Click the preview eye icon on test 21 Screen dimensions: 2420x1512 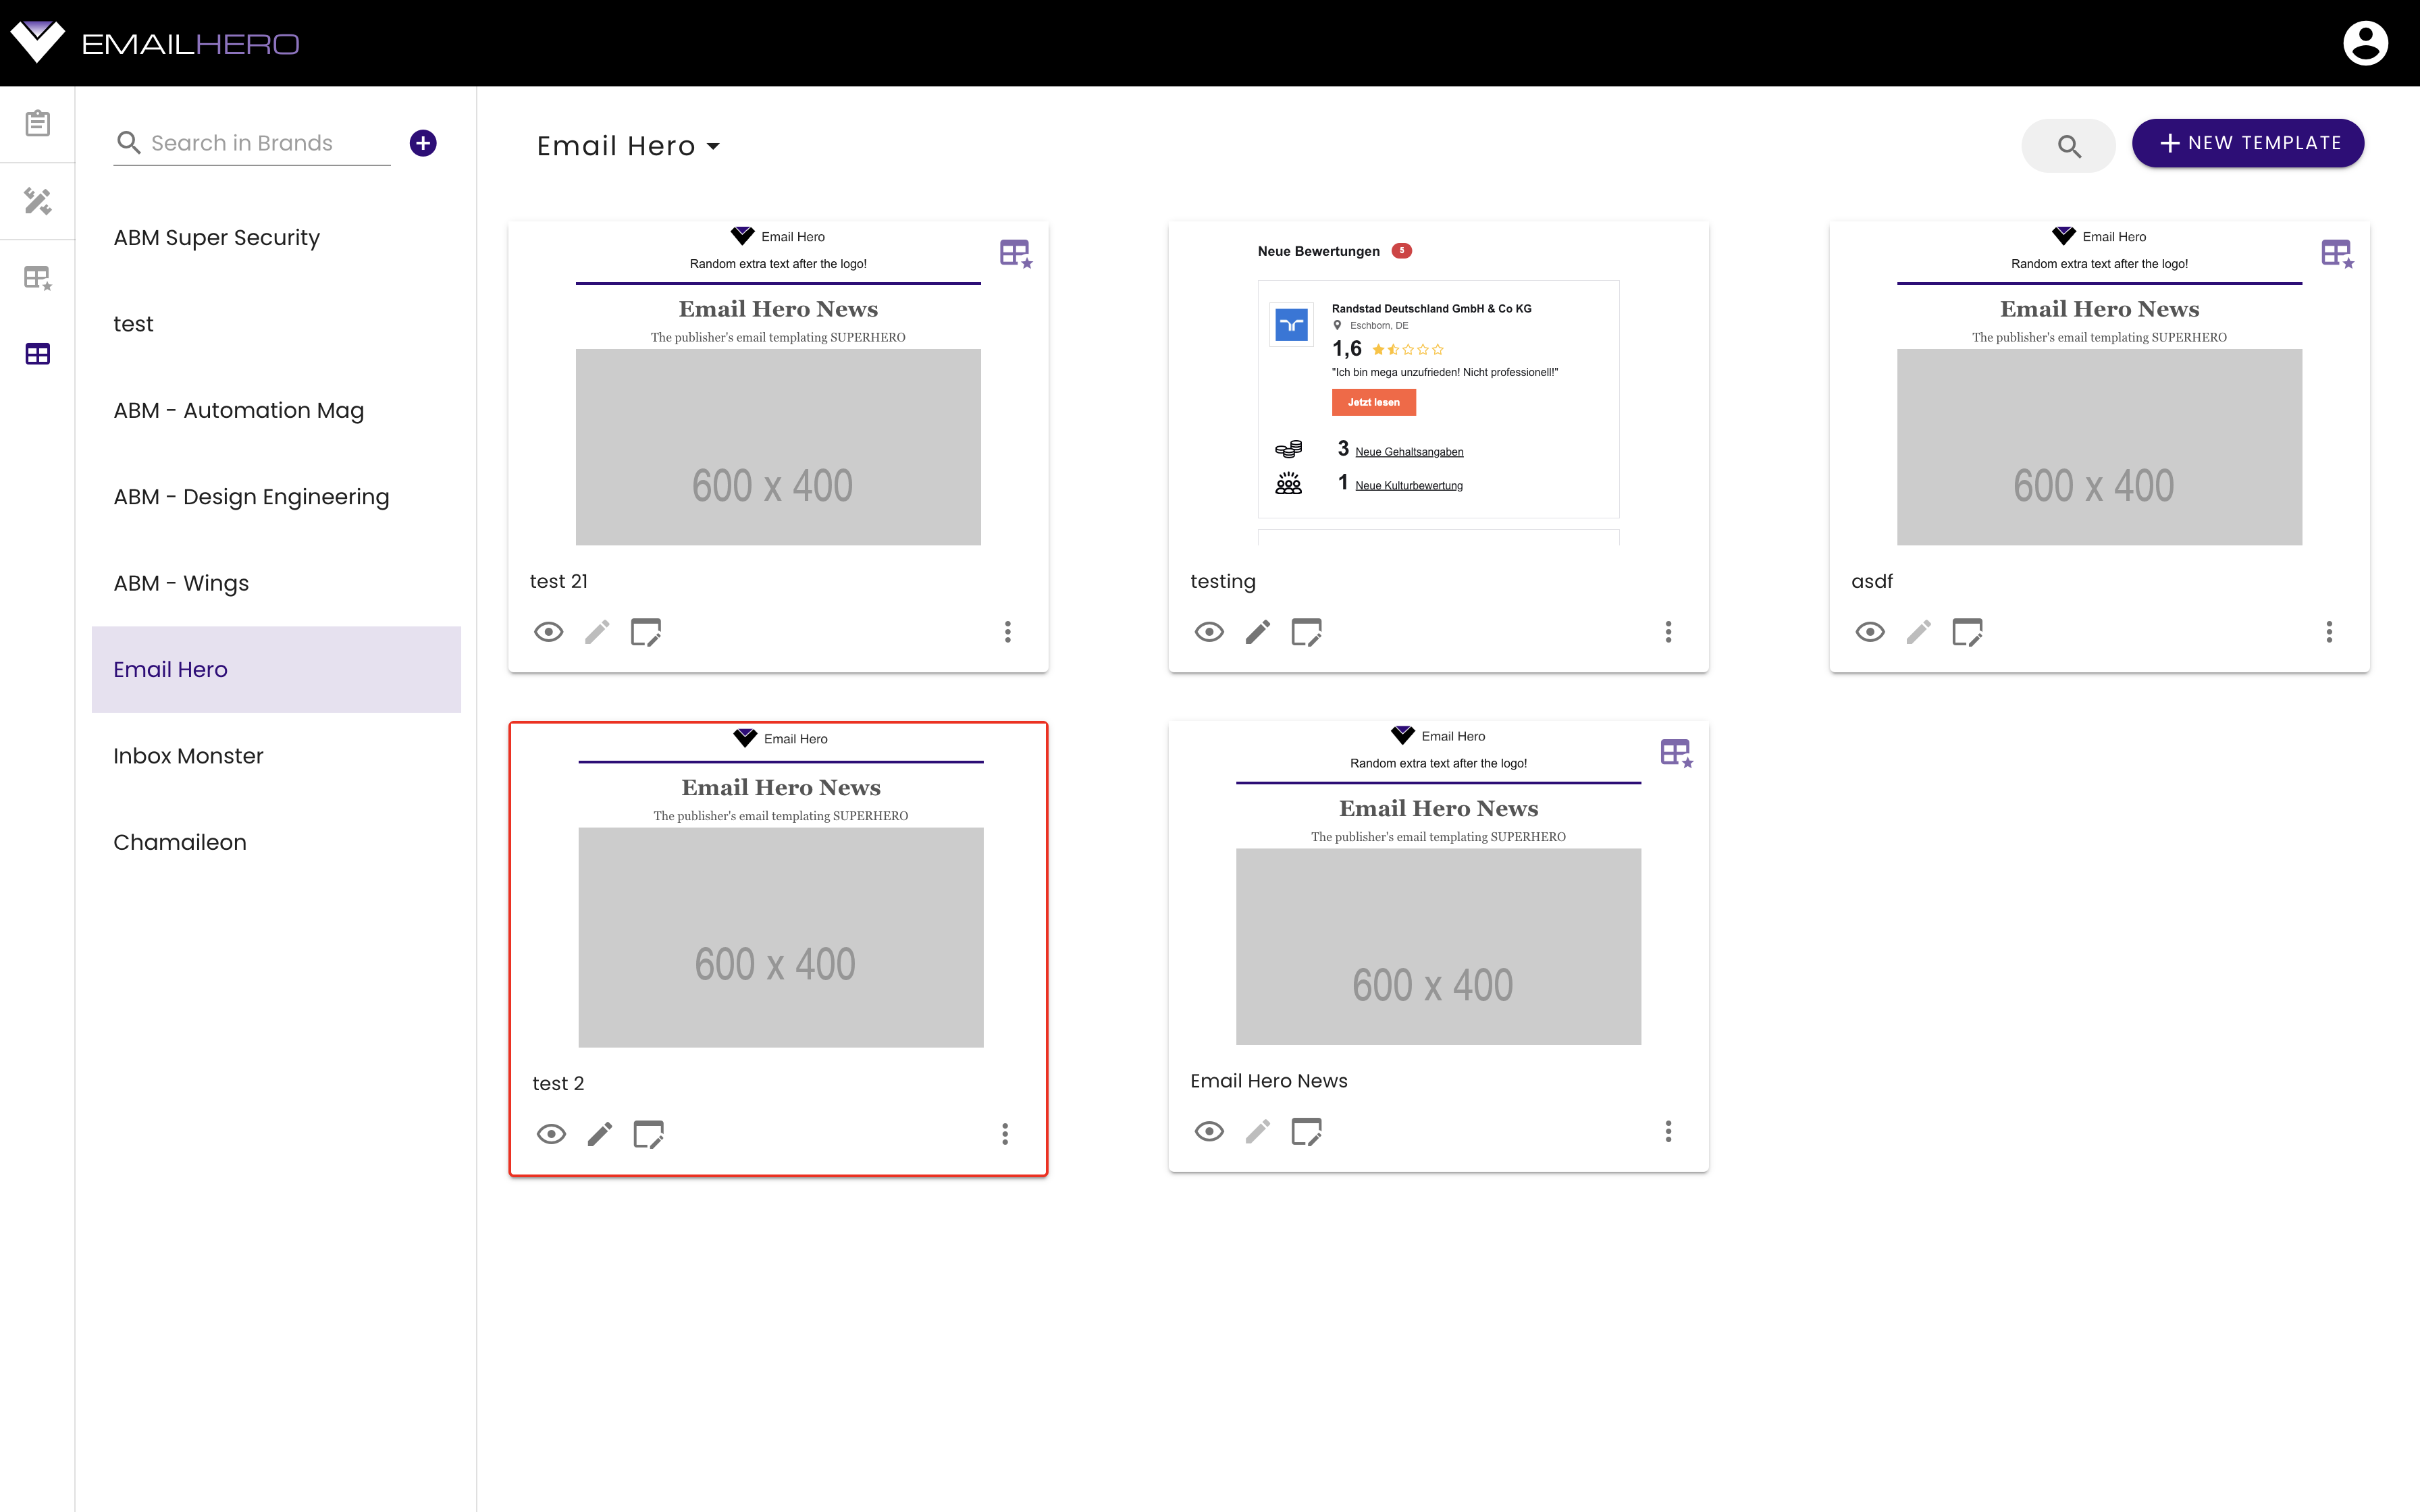(549, 630)
